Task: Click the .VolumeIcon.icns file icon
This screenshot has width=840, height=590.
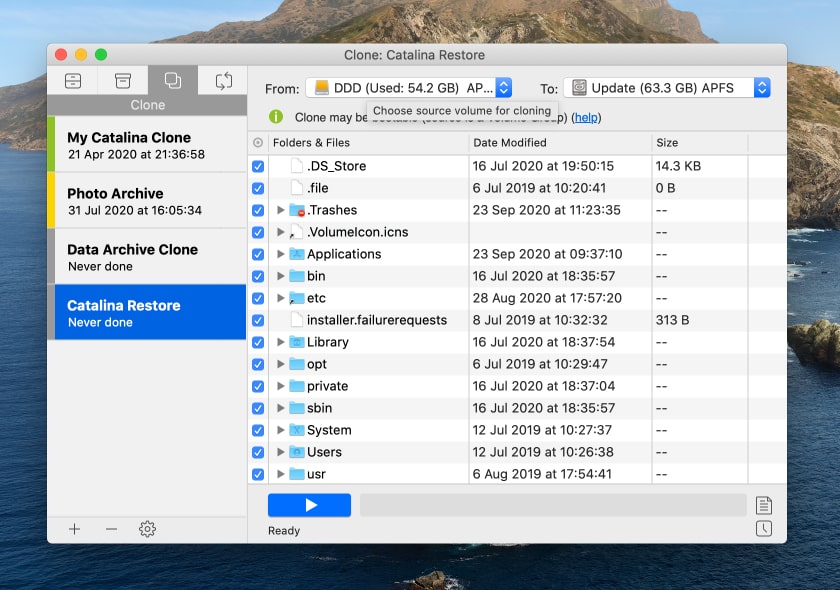Action: (x=297, y=232)
